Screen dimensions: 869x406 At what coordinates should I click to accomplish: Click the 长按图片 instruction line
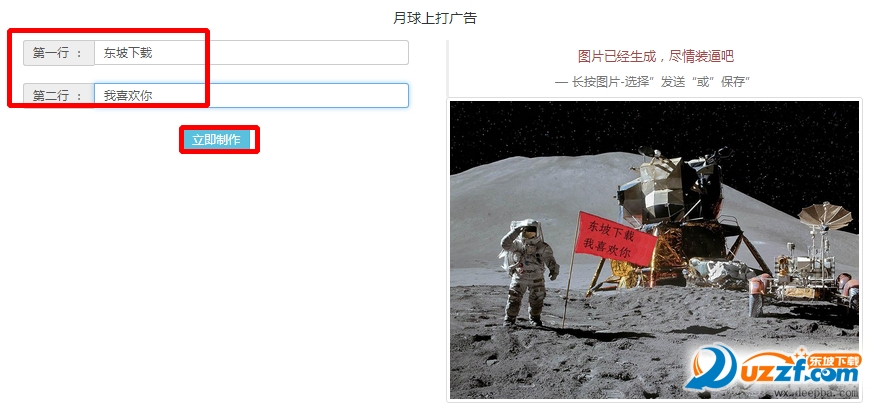(x=653, y=82)
